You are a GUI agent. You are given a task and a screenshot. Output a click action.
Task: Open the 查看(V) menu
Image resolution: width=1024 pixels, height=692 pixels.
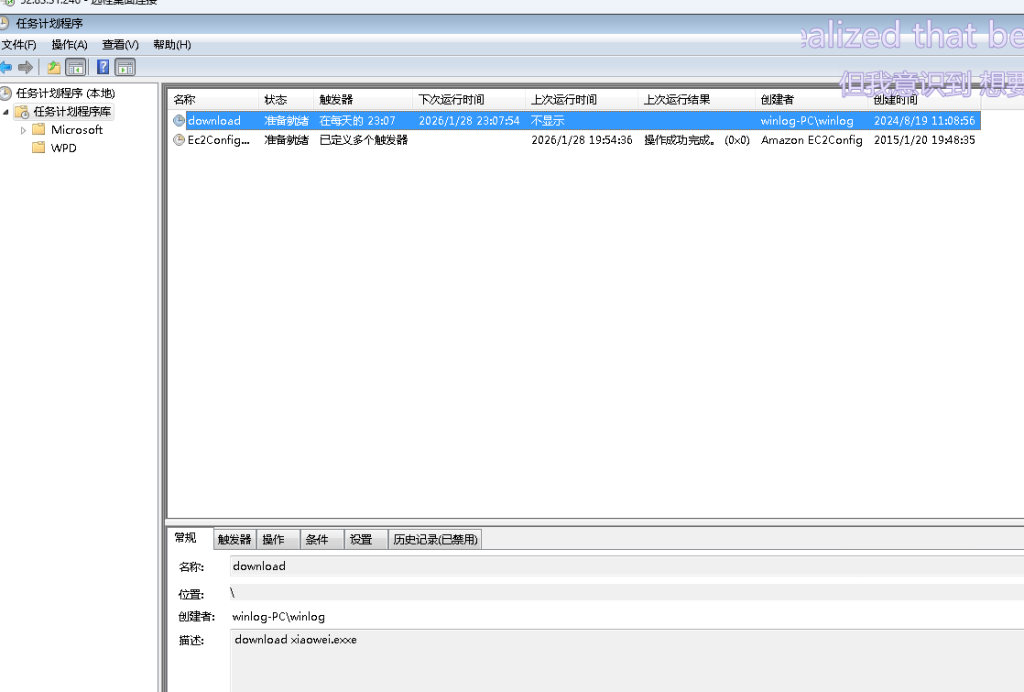(120, 45)
